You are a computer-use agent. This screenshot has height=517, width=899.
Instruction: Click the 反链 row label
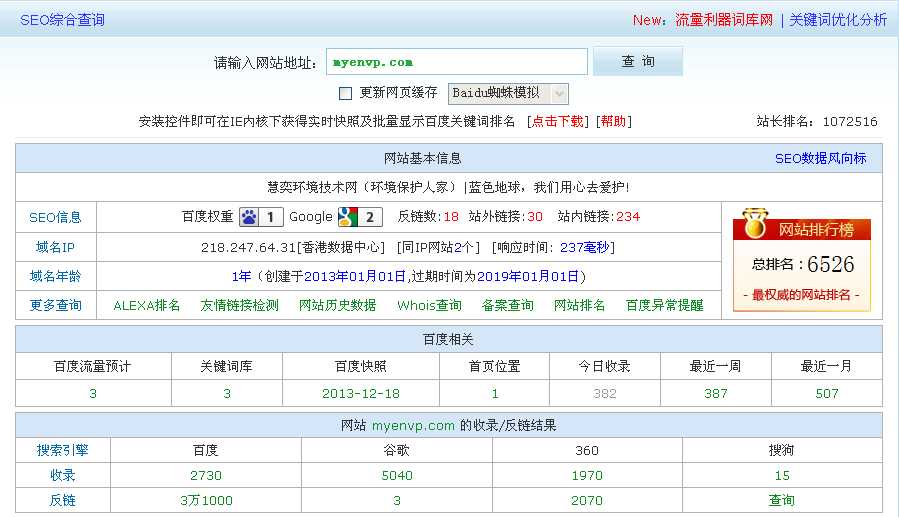[62, 501]
